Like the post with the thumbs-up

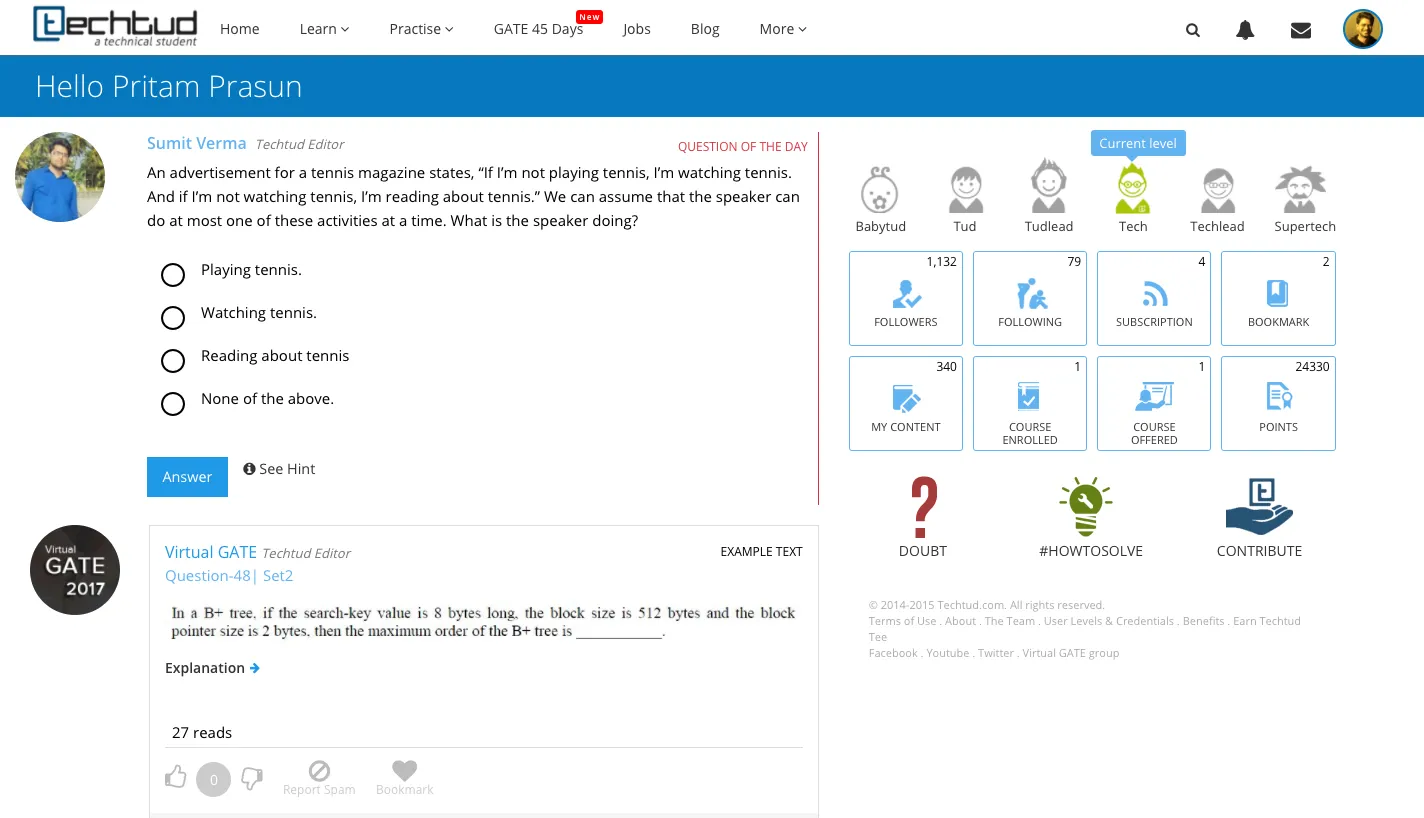176,777
